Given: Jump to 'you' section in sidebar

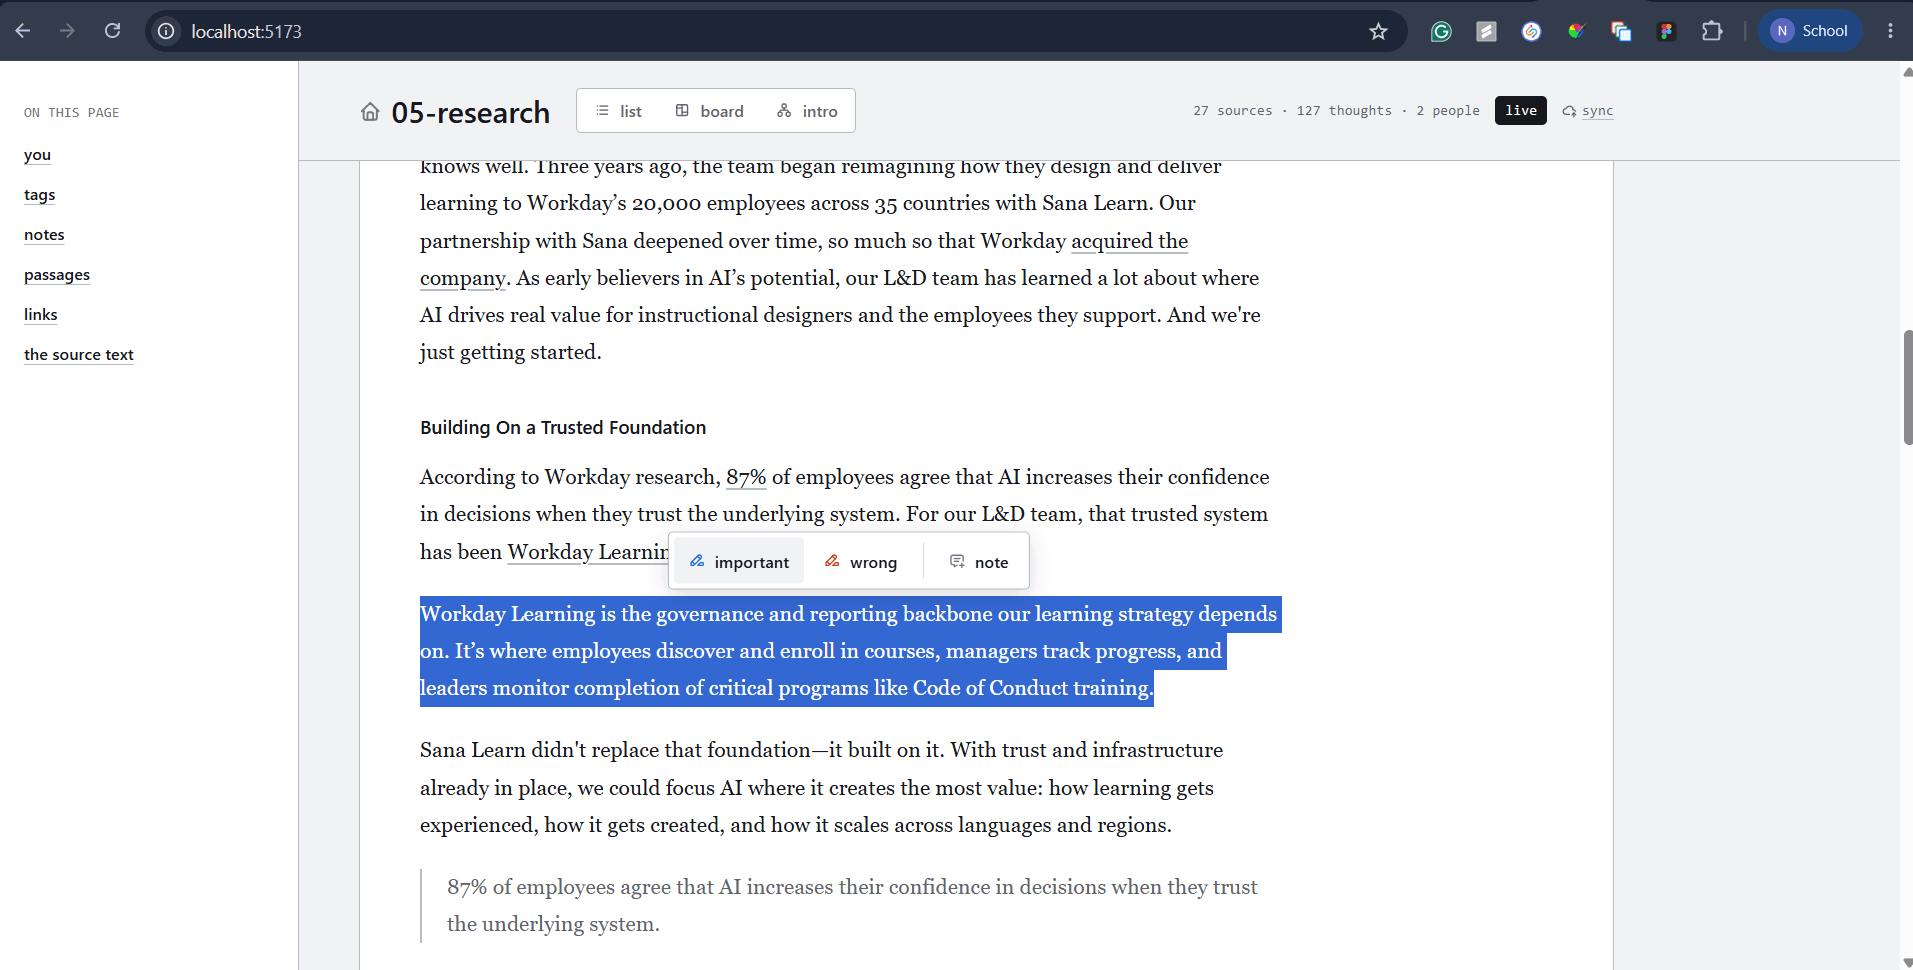Looking at the screenshot, I should (37, 155).
